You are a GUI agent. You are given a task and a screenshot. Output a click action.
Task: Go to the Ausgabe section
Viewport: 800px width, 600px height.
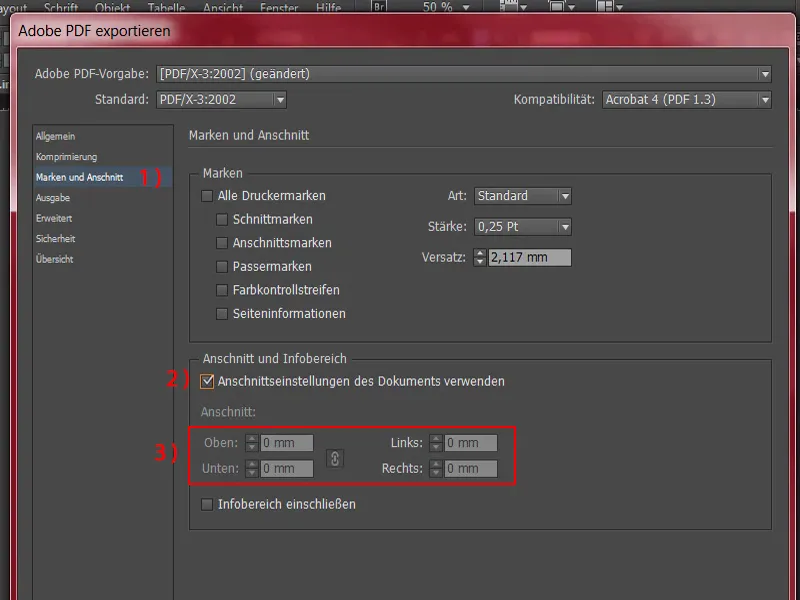(53, 197)
